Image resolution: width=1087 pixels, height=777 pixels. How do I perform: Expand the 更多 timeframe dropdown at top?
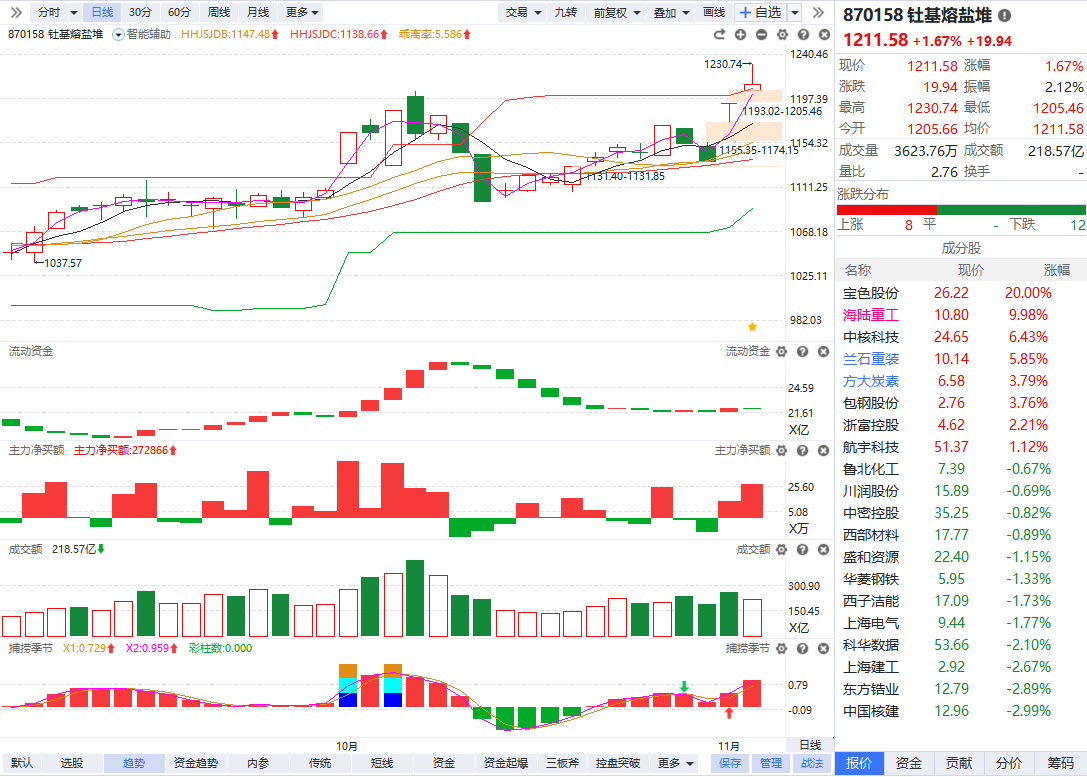point(302,12)
